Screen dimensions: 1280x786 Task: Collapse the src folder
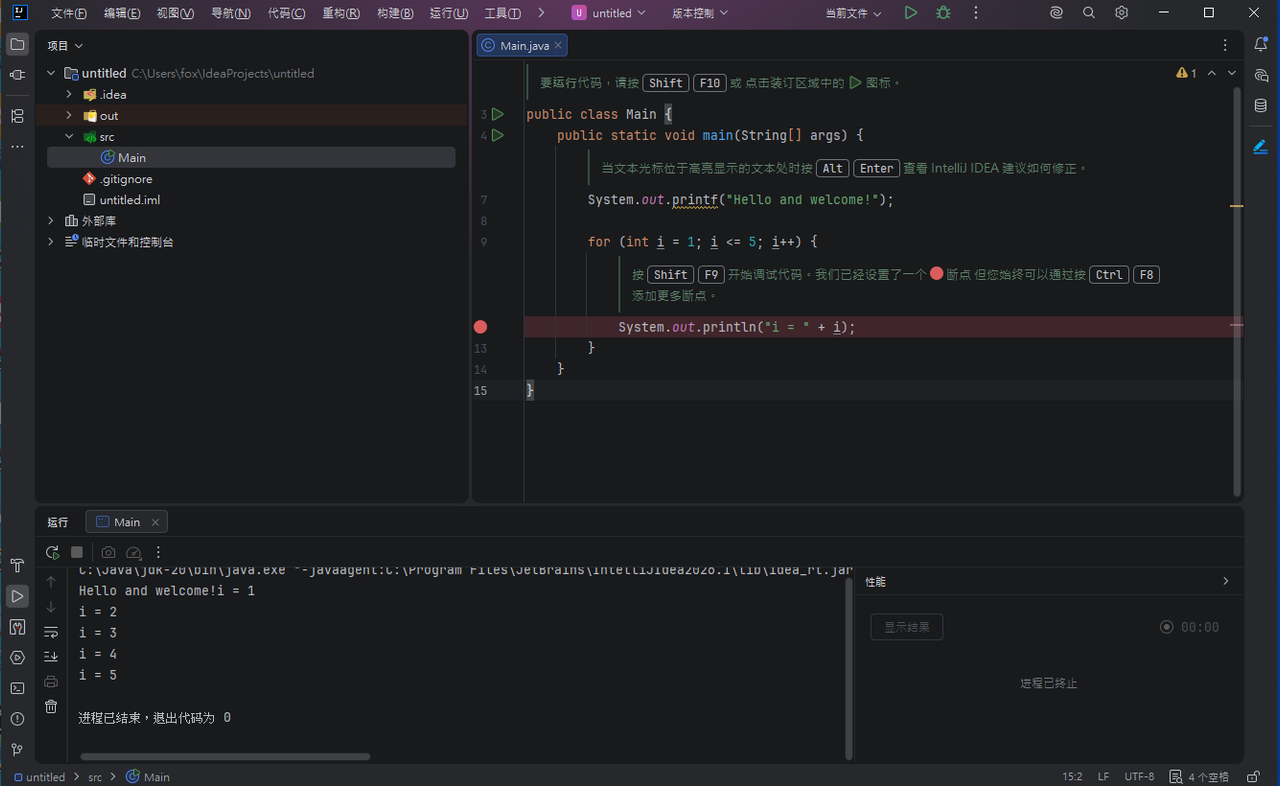click(69, 137)
